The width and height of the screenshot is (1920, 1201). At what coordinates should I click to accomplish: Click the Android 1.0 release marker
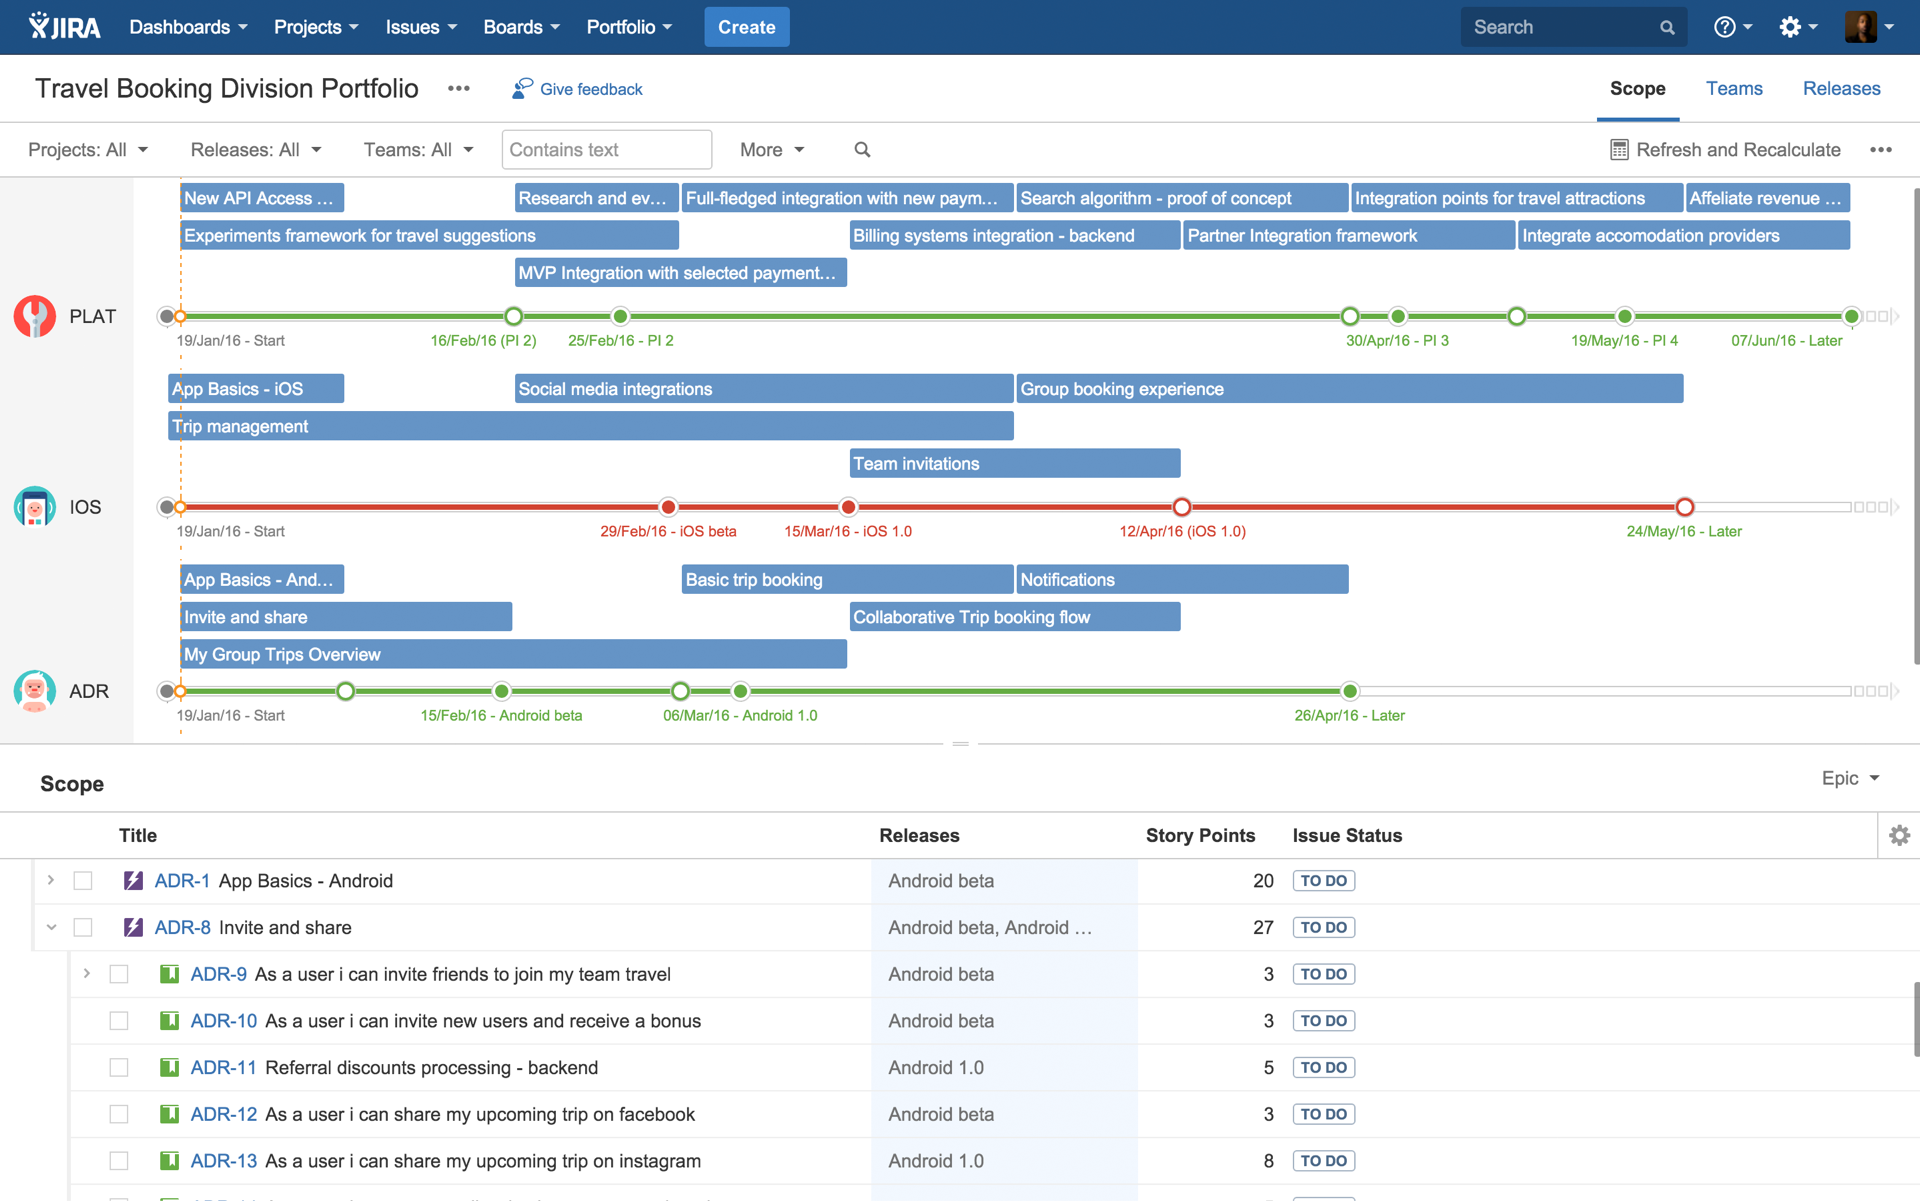coord(740,691)
